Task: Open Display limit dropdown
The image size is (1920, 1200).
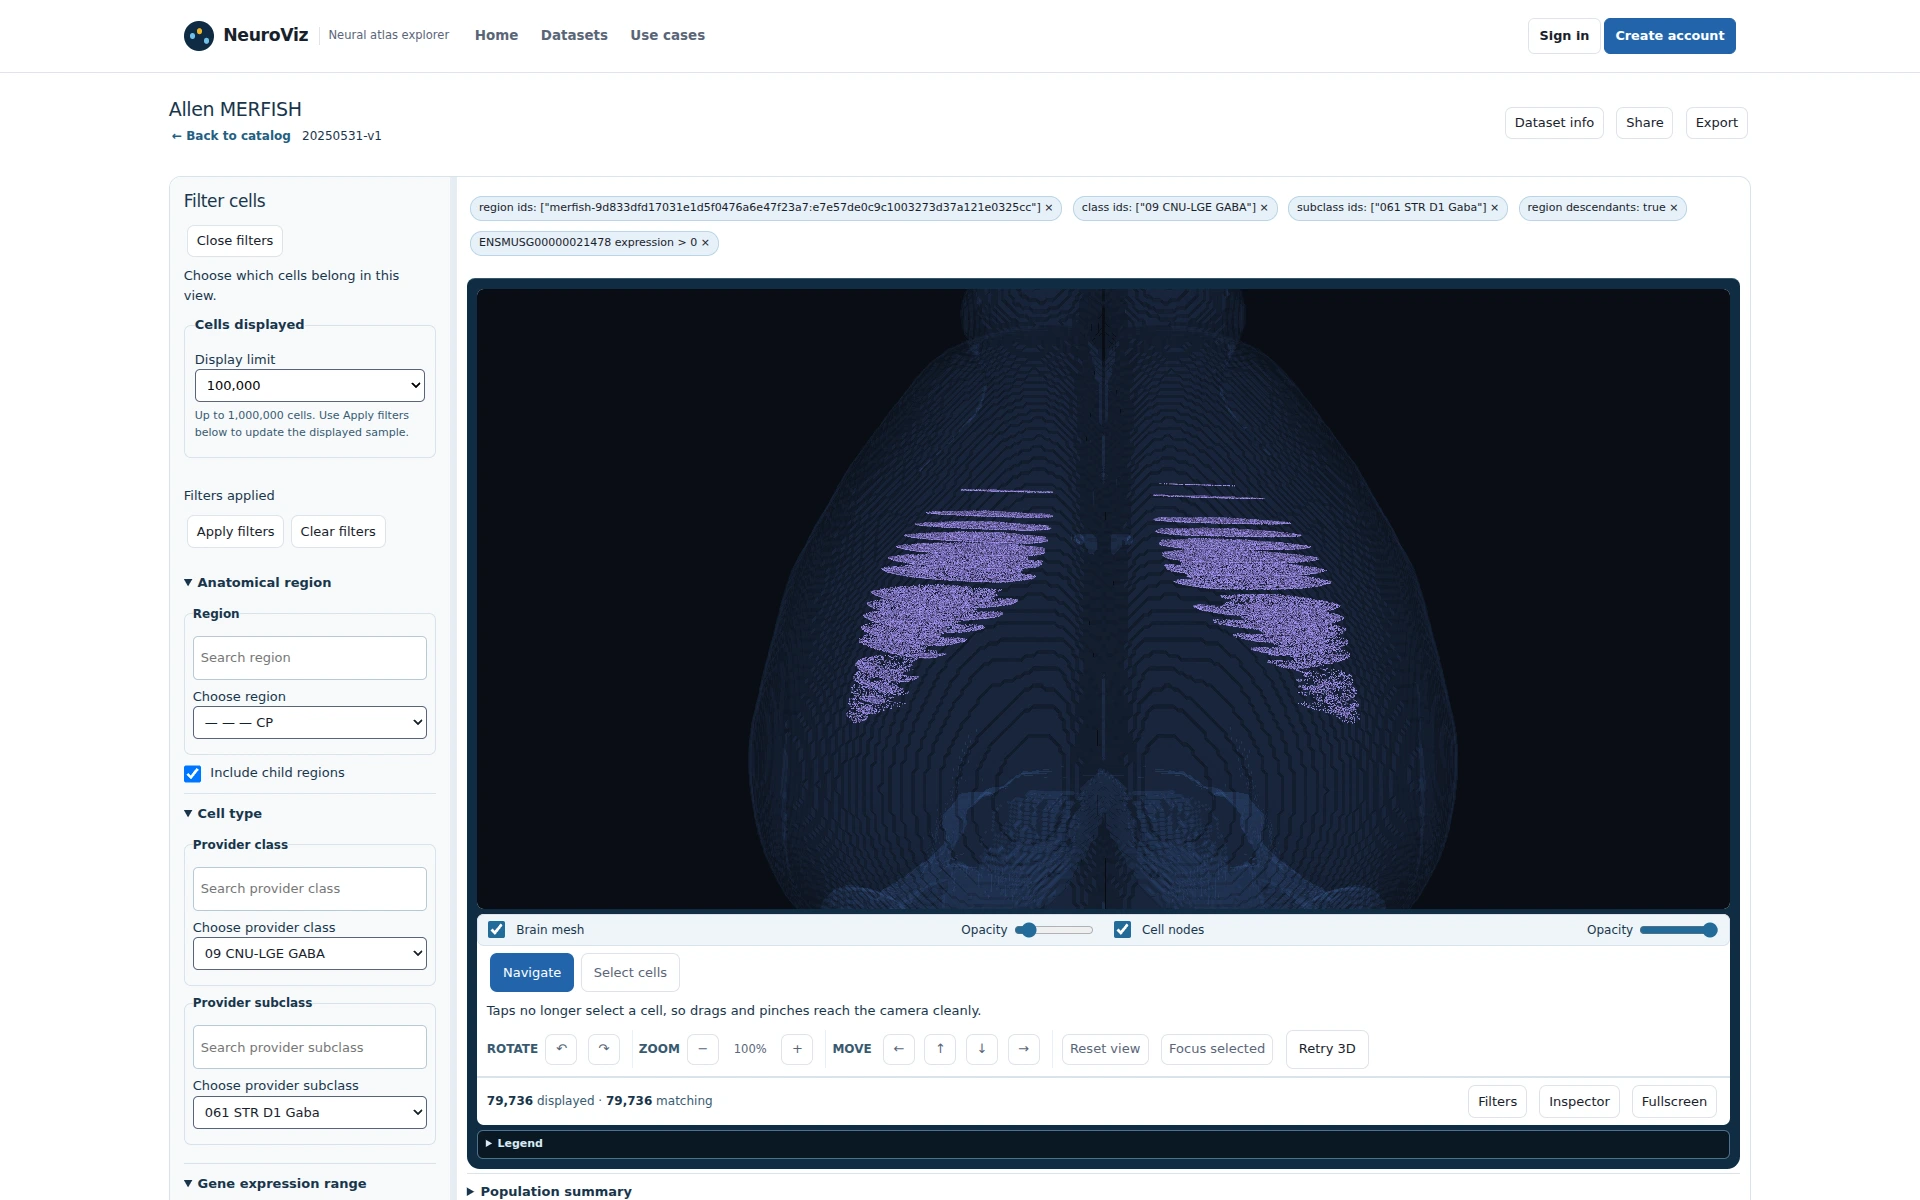Action: click(x=310, y=386)
